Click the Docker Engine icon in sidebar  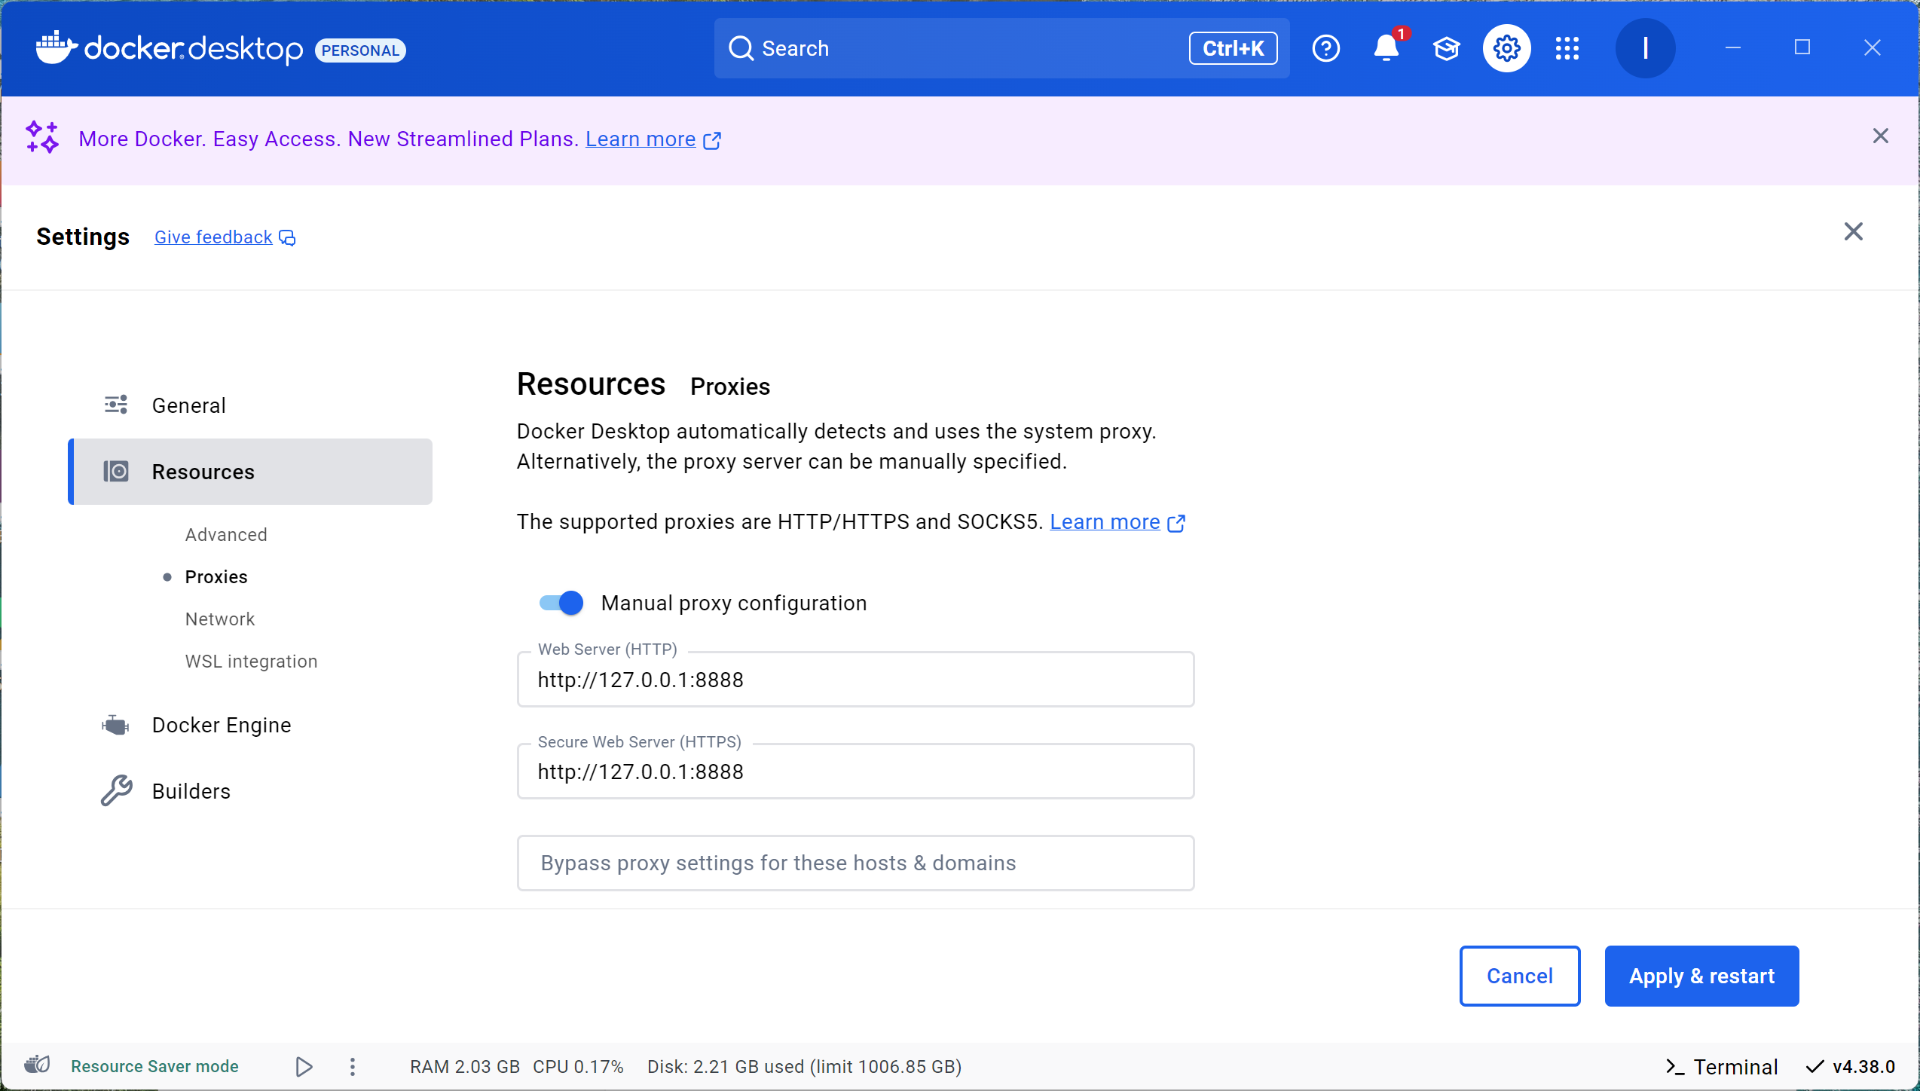pyautogui.click(x=116, y=725)
